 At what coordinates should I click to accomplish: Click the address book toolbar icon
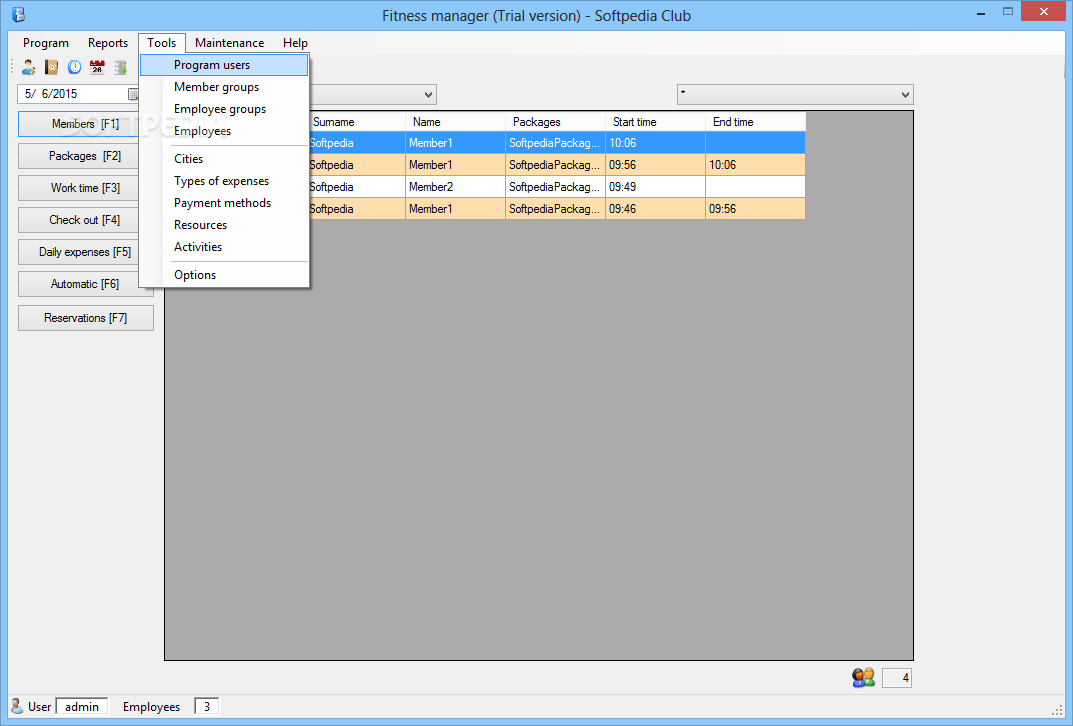[51, 67]
